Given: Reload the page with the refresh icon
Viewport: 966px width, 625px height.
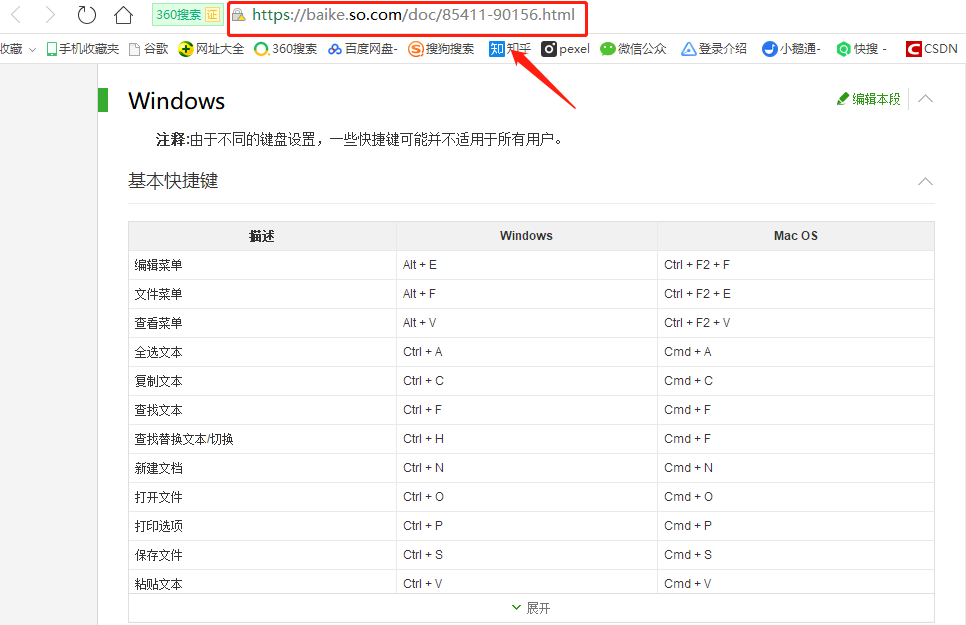Looking at the screenshot, I should (x=86, y=15).
